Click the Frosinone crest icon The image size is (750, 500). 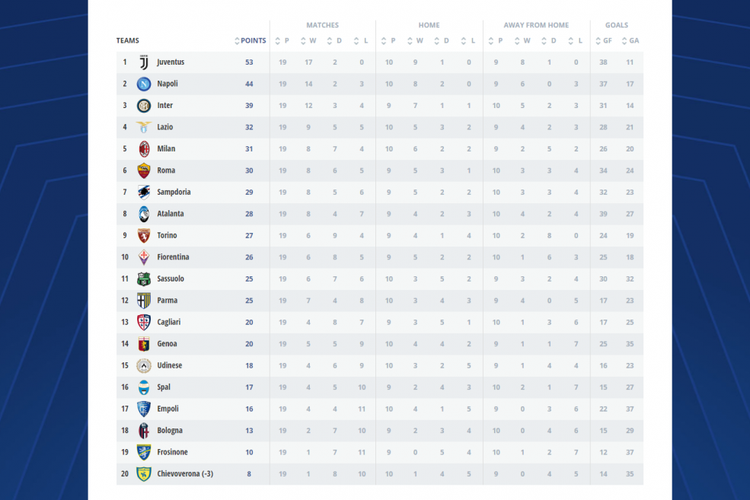click(144, 452)
